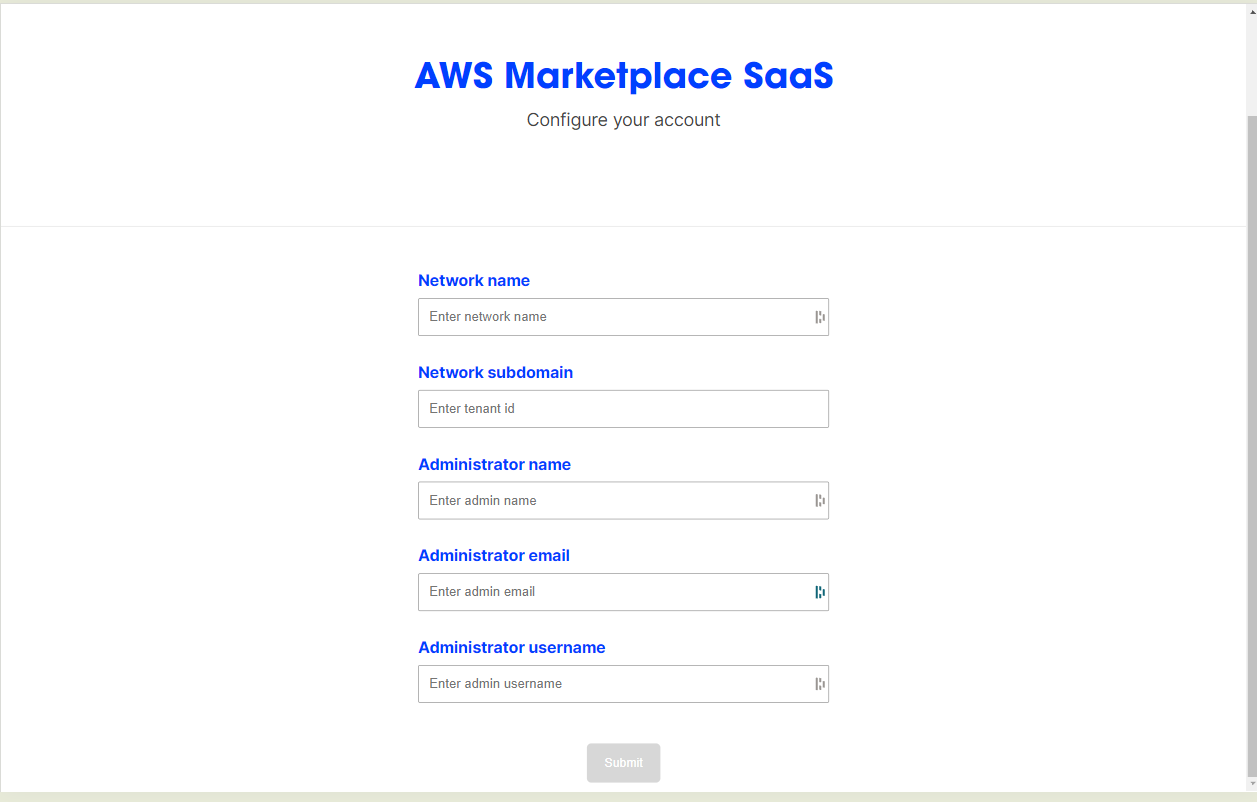The height and width of the screenshot is (802, 1257).
Task: Click the Configure your account subtitle
Action: point(623,119)
